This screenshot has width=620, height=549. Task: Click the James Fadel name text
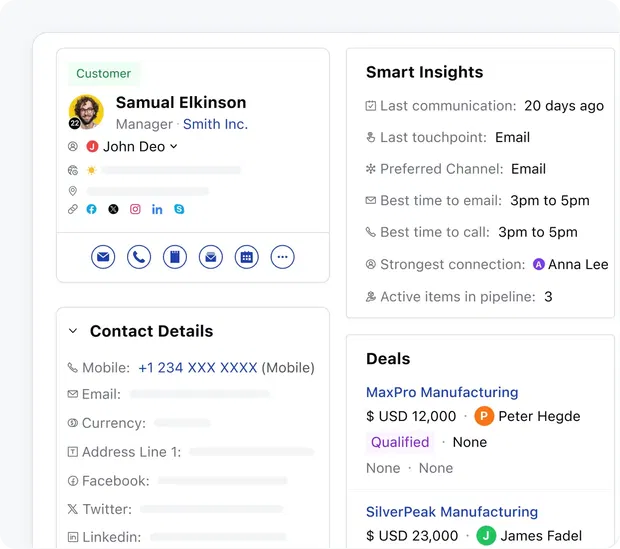tap(541, 536)
